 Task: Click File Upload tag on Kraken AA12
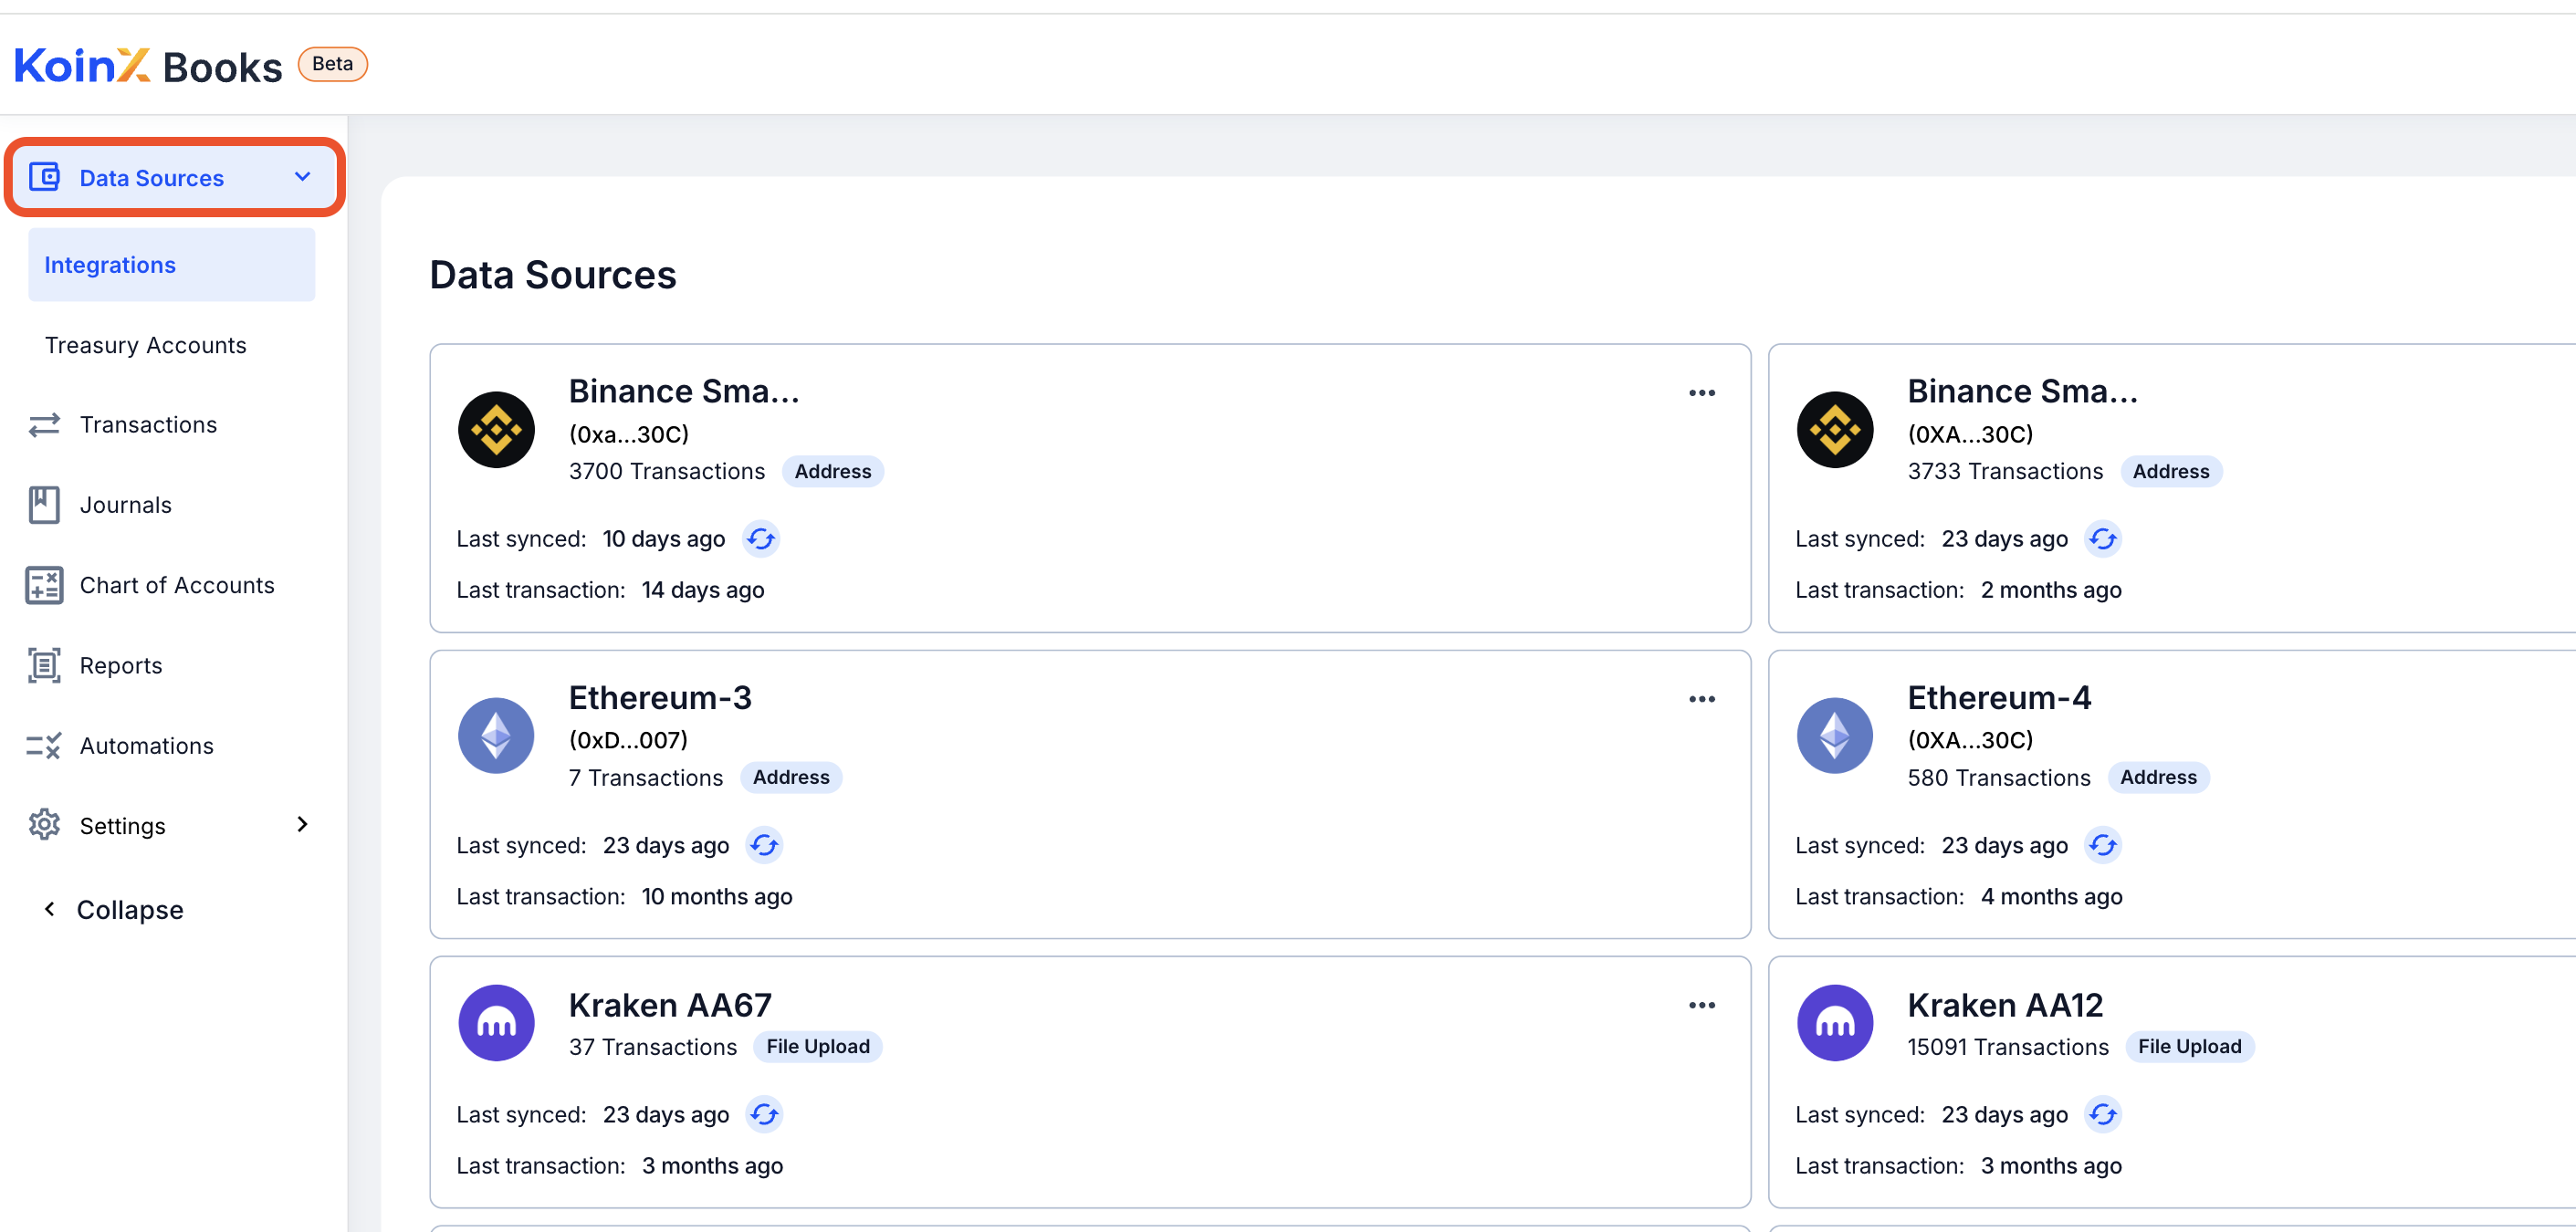[2189, 1046]
